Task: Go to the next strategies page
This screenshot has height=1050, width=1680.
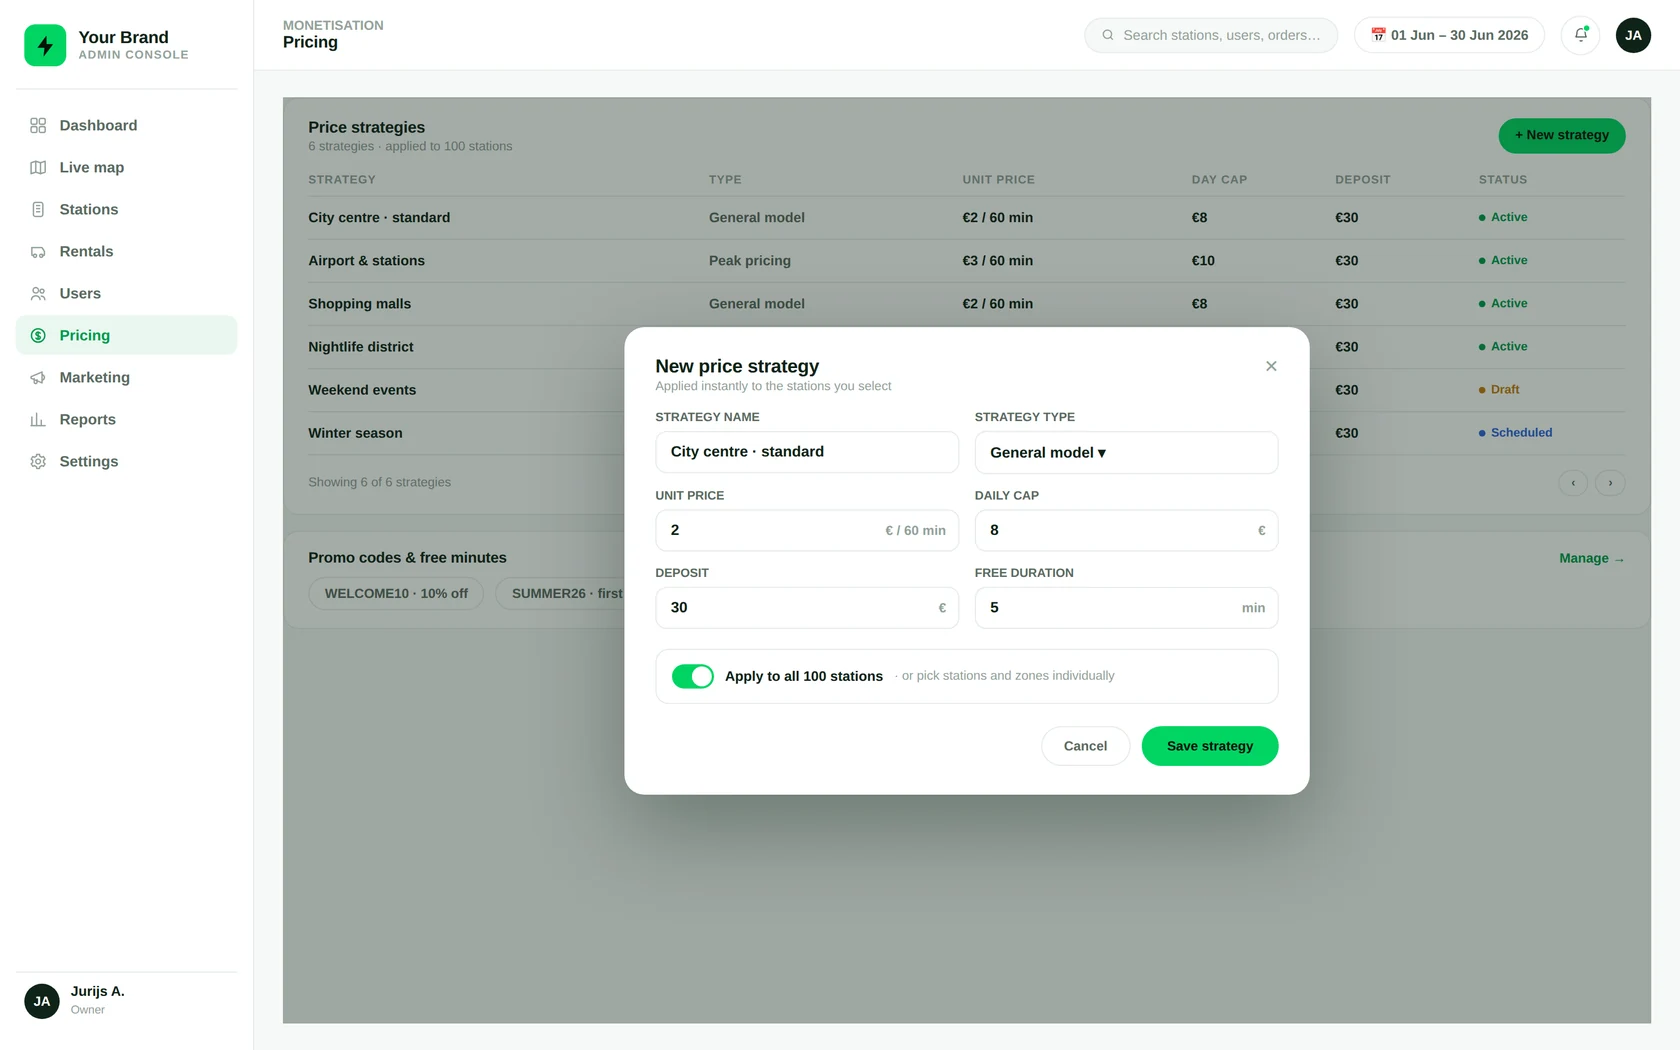Action: pyautogui.click(x=1610, y=483)
